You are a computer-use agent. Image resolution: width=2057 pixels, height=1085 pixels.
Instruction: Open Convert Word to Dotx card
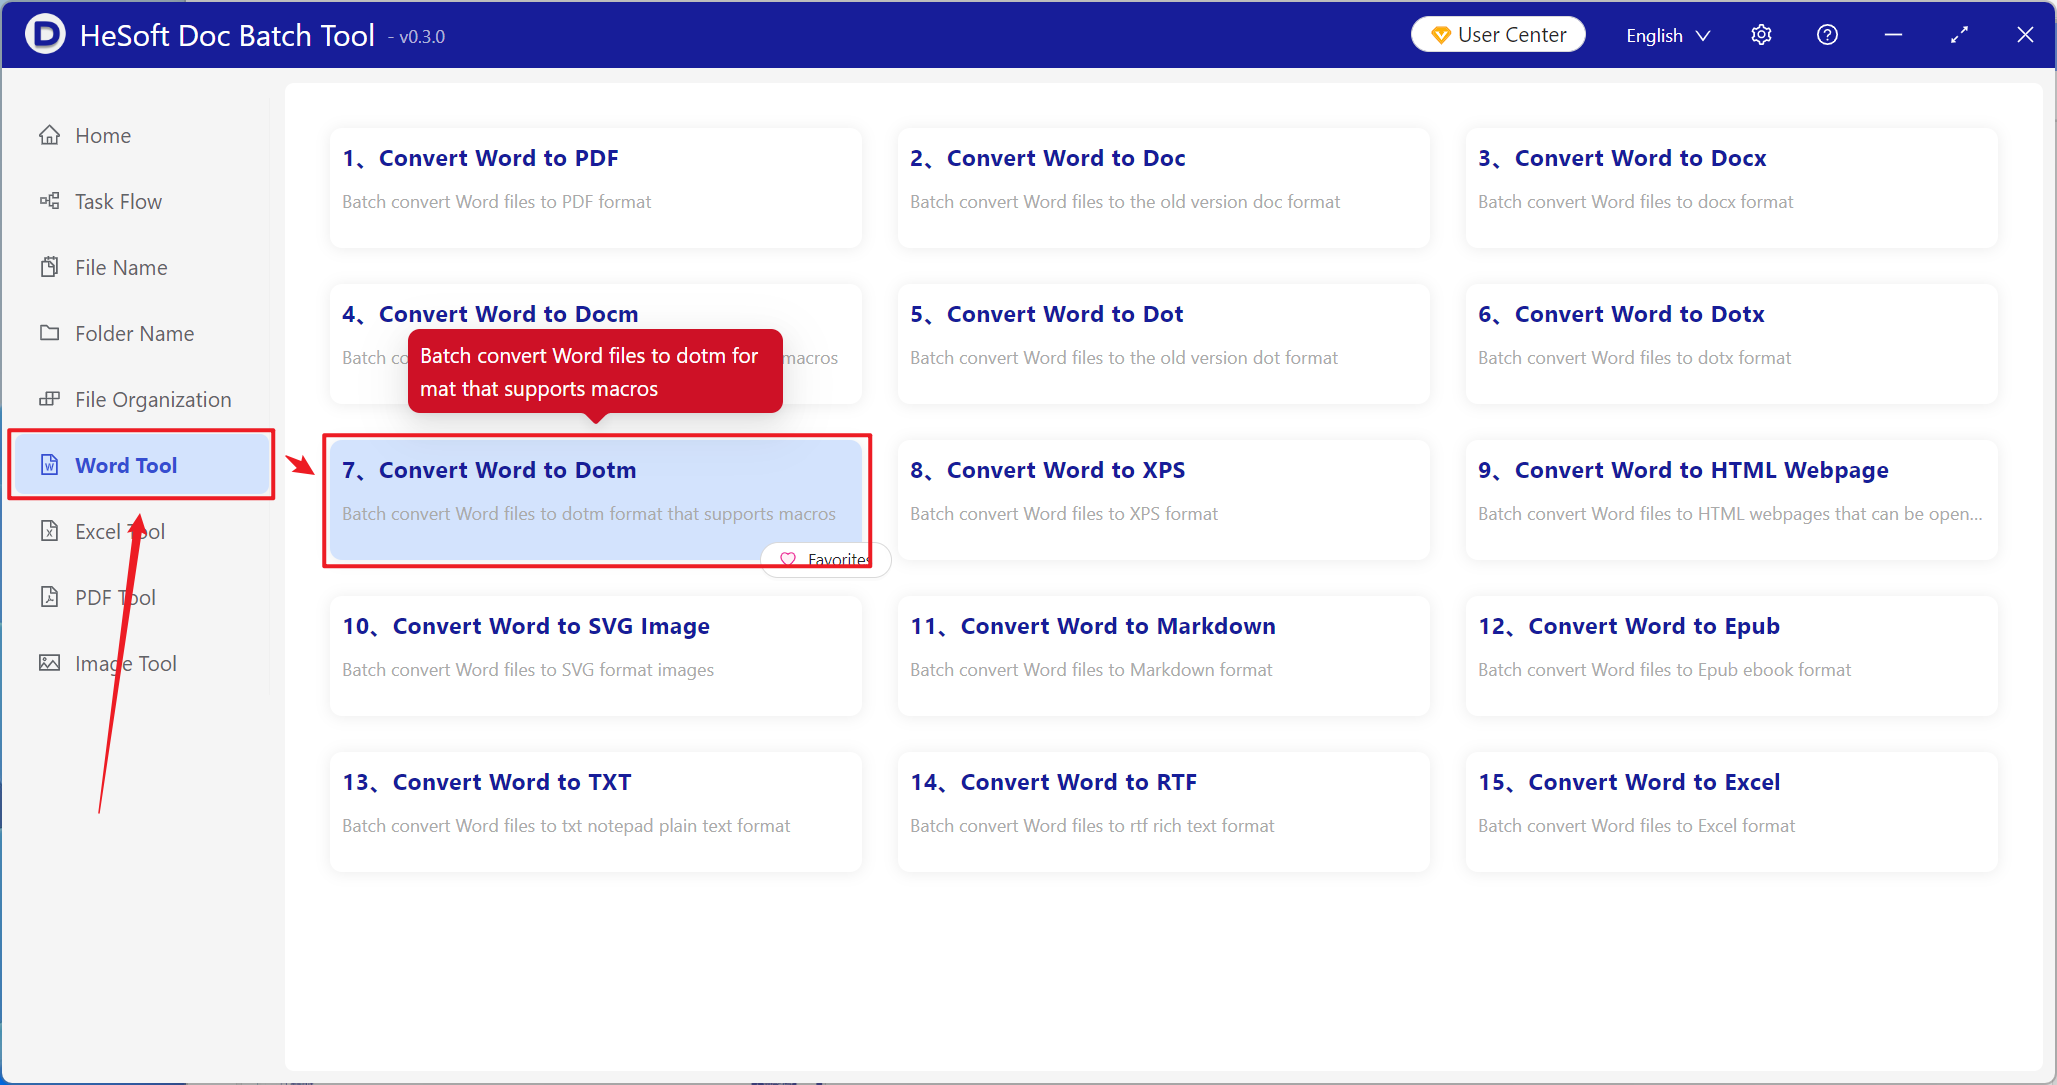coord(1732,343)
